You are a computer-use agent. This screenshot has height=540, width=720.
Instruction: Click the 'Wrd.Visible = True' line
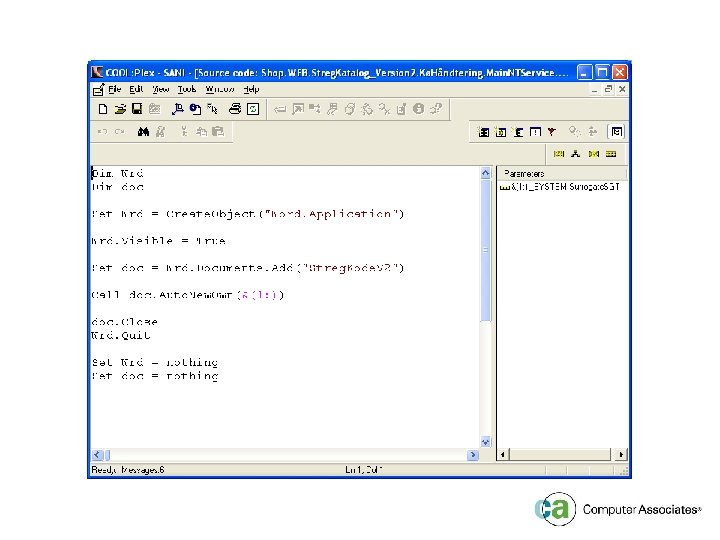tap(158, 241)
